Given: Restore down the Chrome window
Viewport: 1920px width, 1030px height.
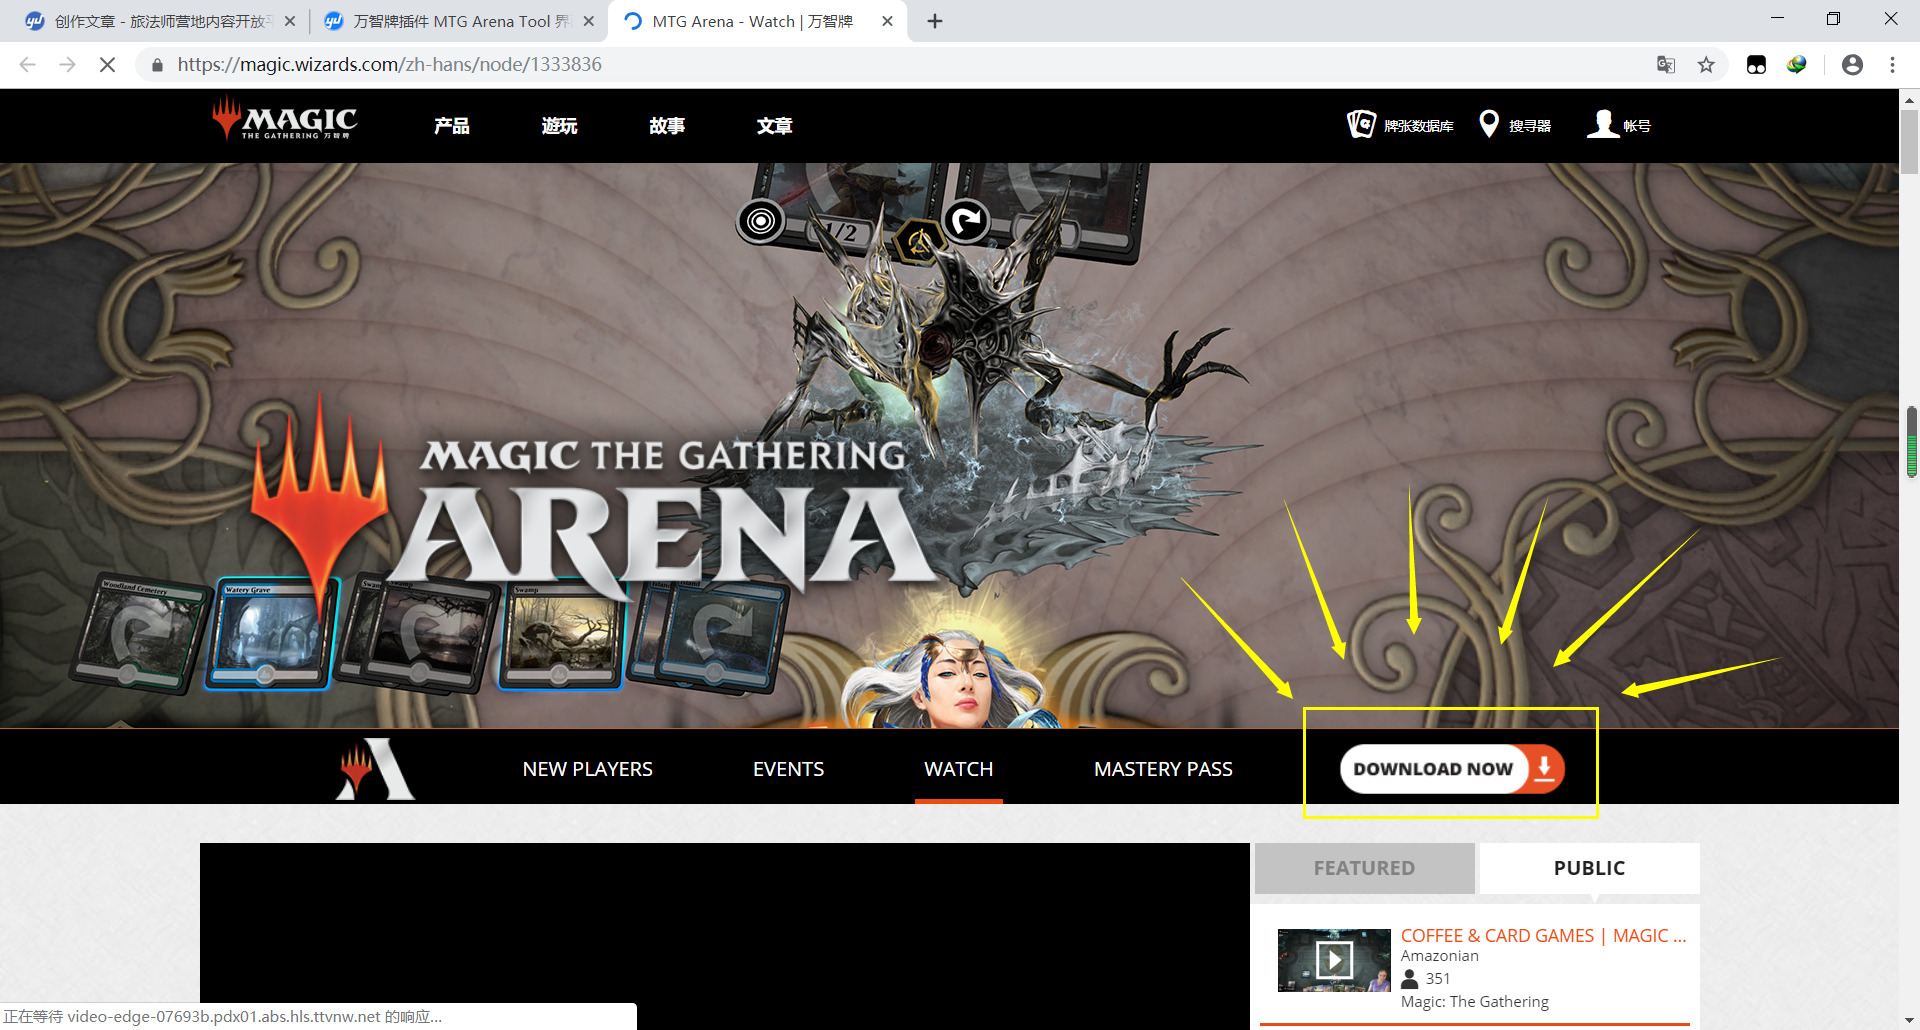Looking at the screenshot, I should click(1833, 19).
